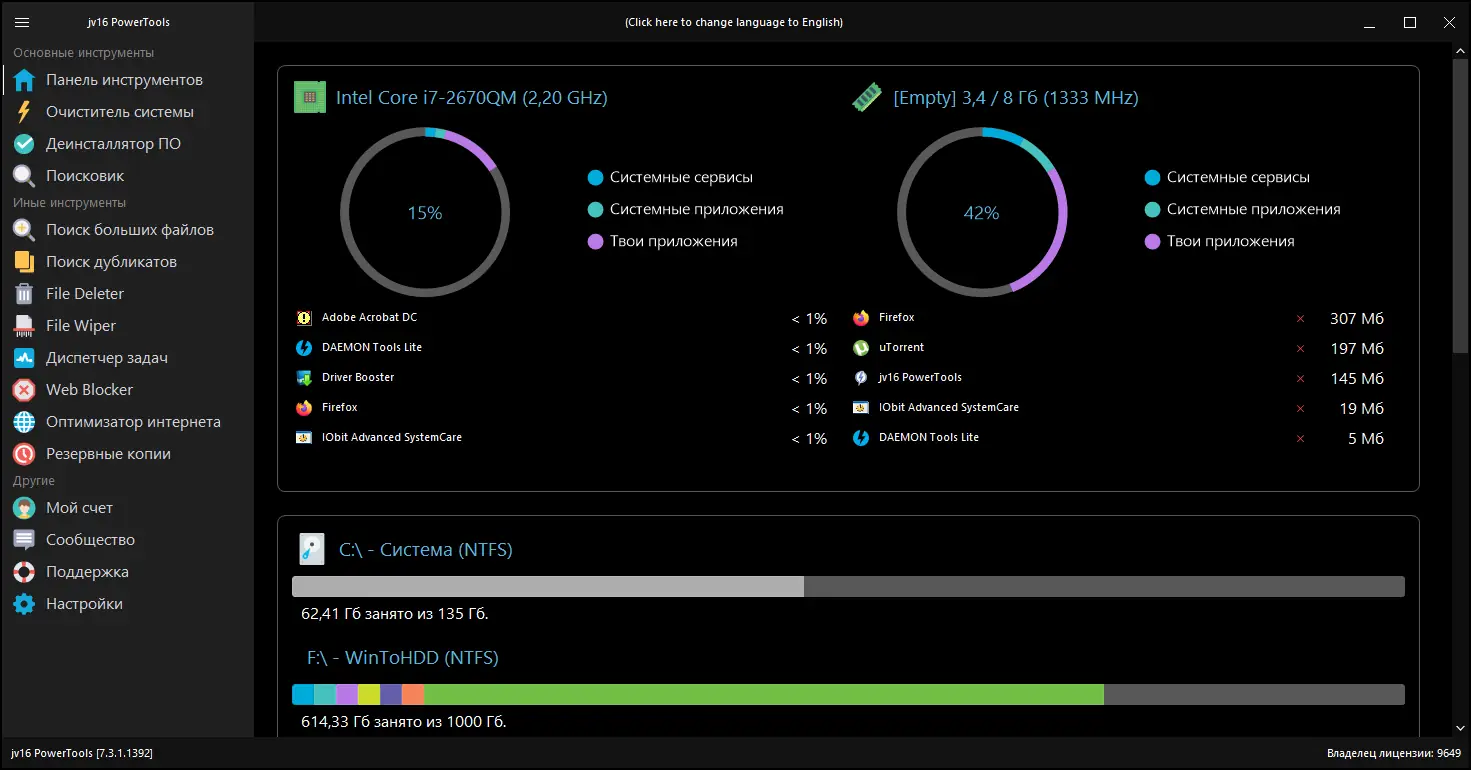The image size is (1471, 770).
Task: Click the trash can icon for File Deleter
Action: point(24,294)
